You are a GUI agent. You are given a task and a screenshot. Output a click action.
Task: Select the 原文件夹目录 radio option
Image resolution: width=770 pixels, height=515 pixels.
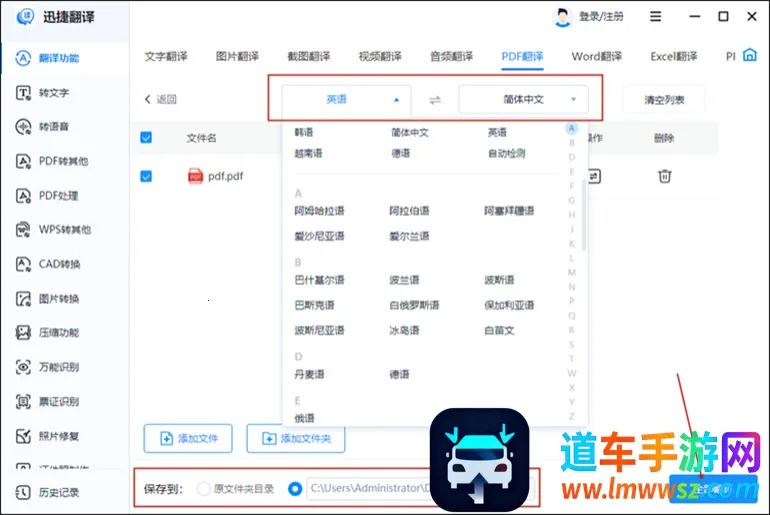tap(203, 489)
